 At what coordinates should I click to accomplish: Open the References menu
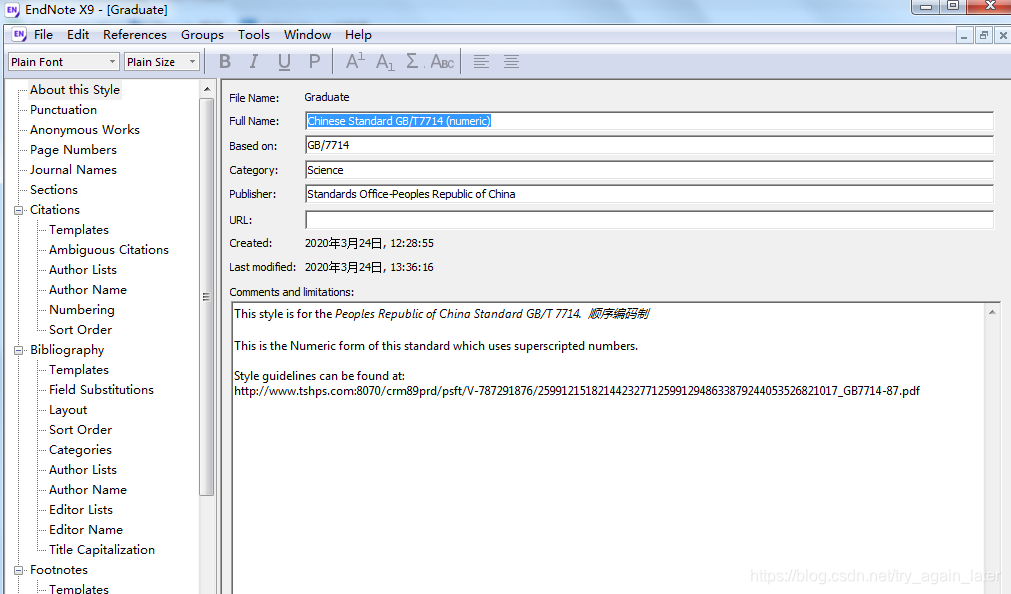135,34
